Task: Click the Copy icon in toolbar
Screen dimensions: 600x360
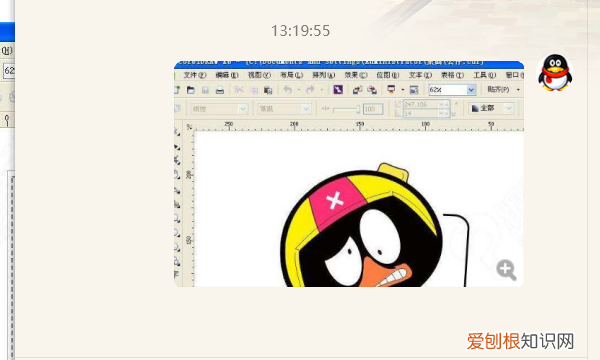Action: (254, 90)
